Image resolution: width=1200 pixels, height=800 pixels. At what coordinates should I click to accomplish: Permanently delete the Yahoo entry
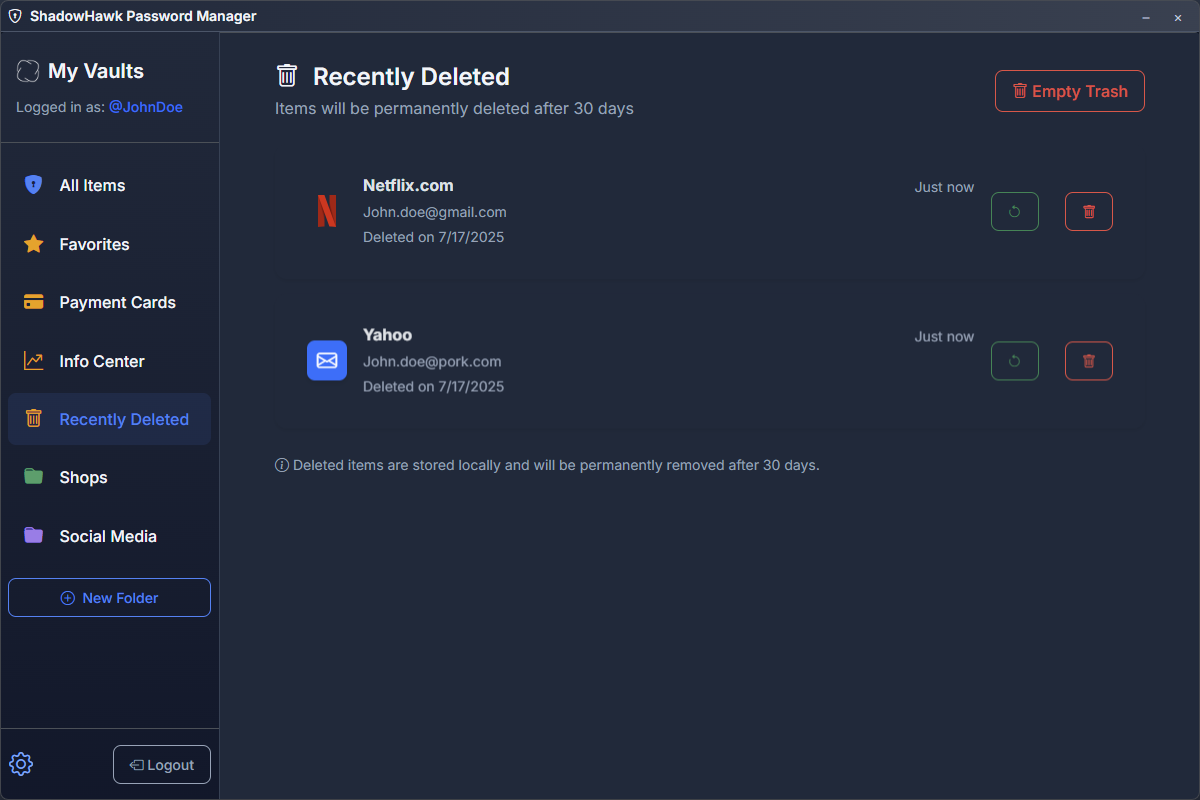click(x=1089, y=361)
